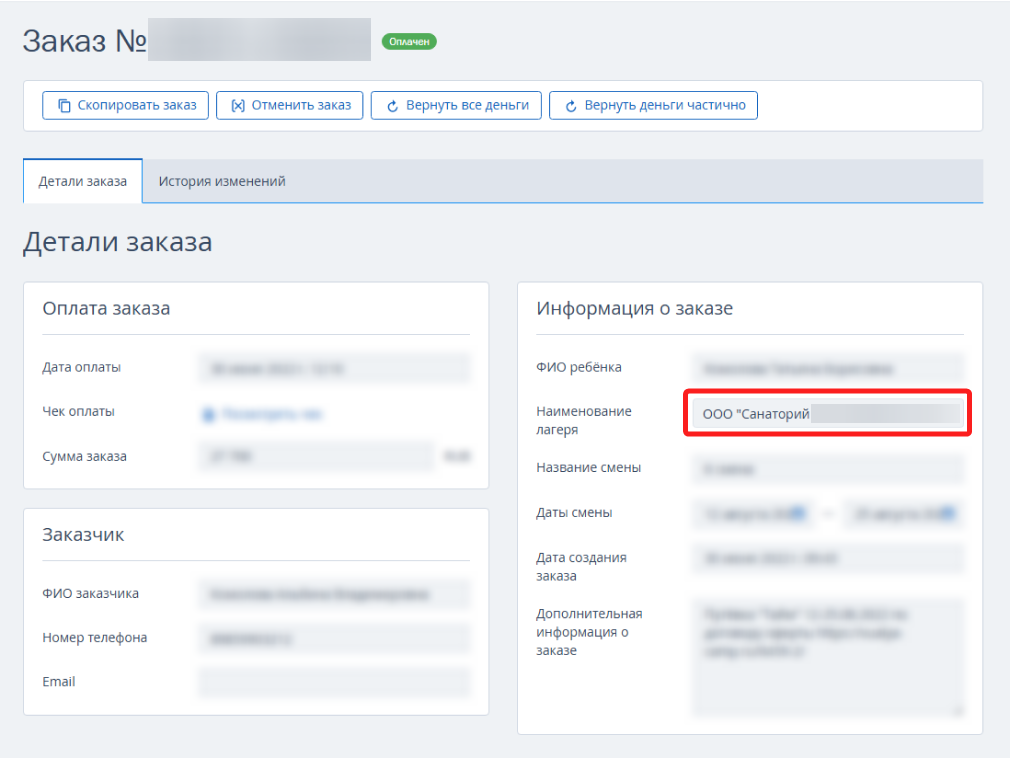This screenshot has height=759, width=1010.
Task: Click the 'Название смены' field
Action: (x=828, y=469)
